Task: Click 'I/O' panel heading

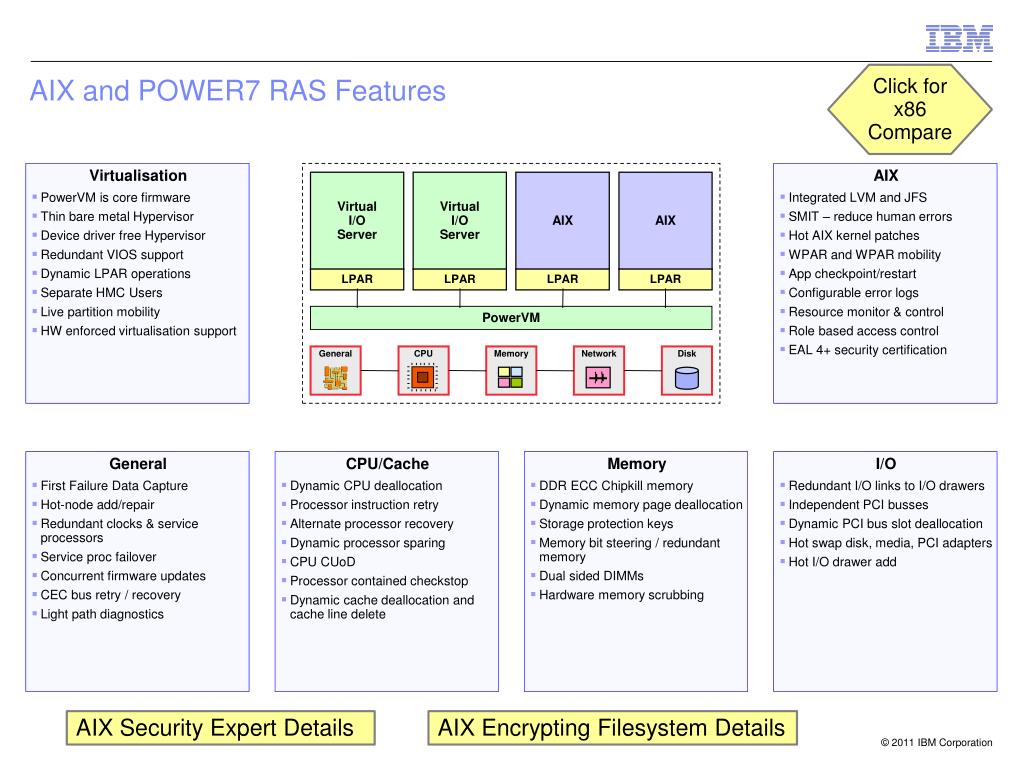Action: coord(885,464)
